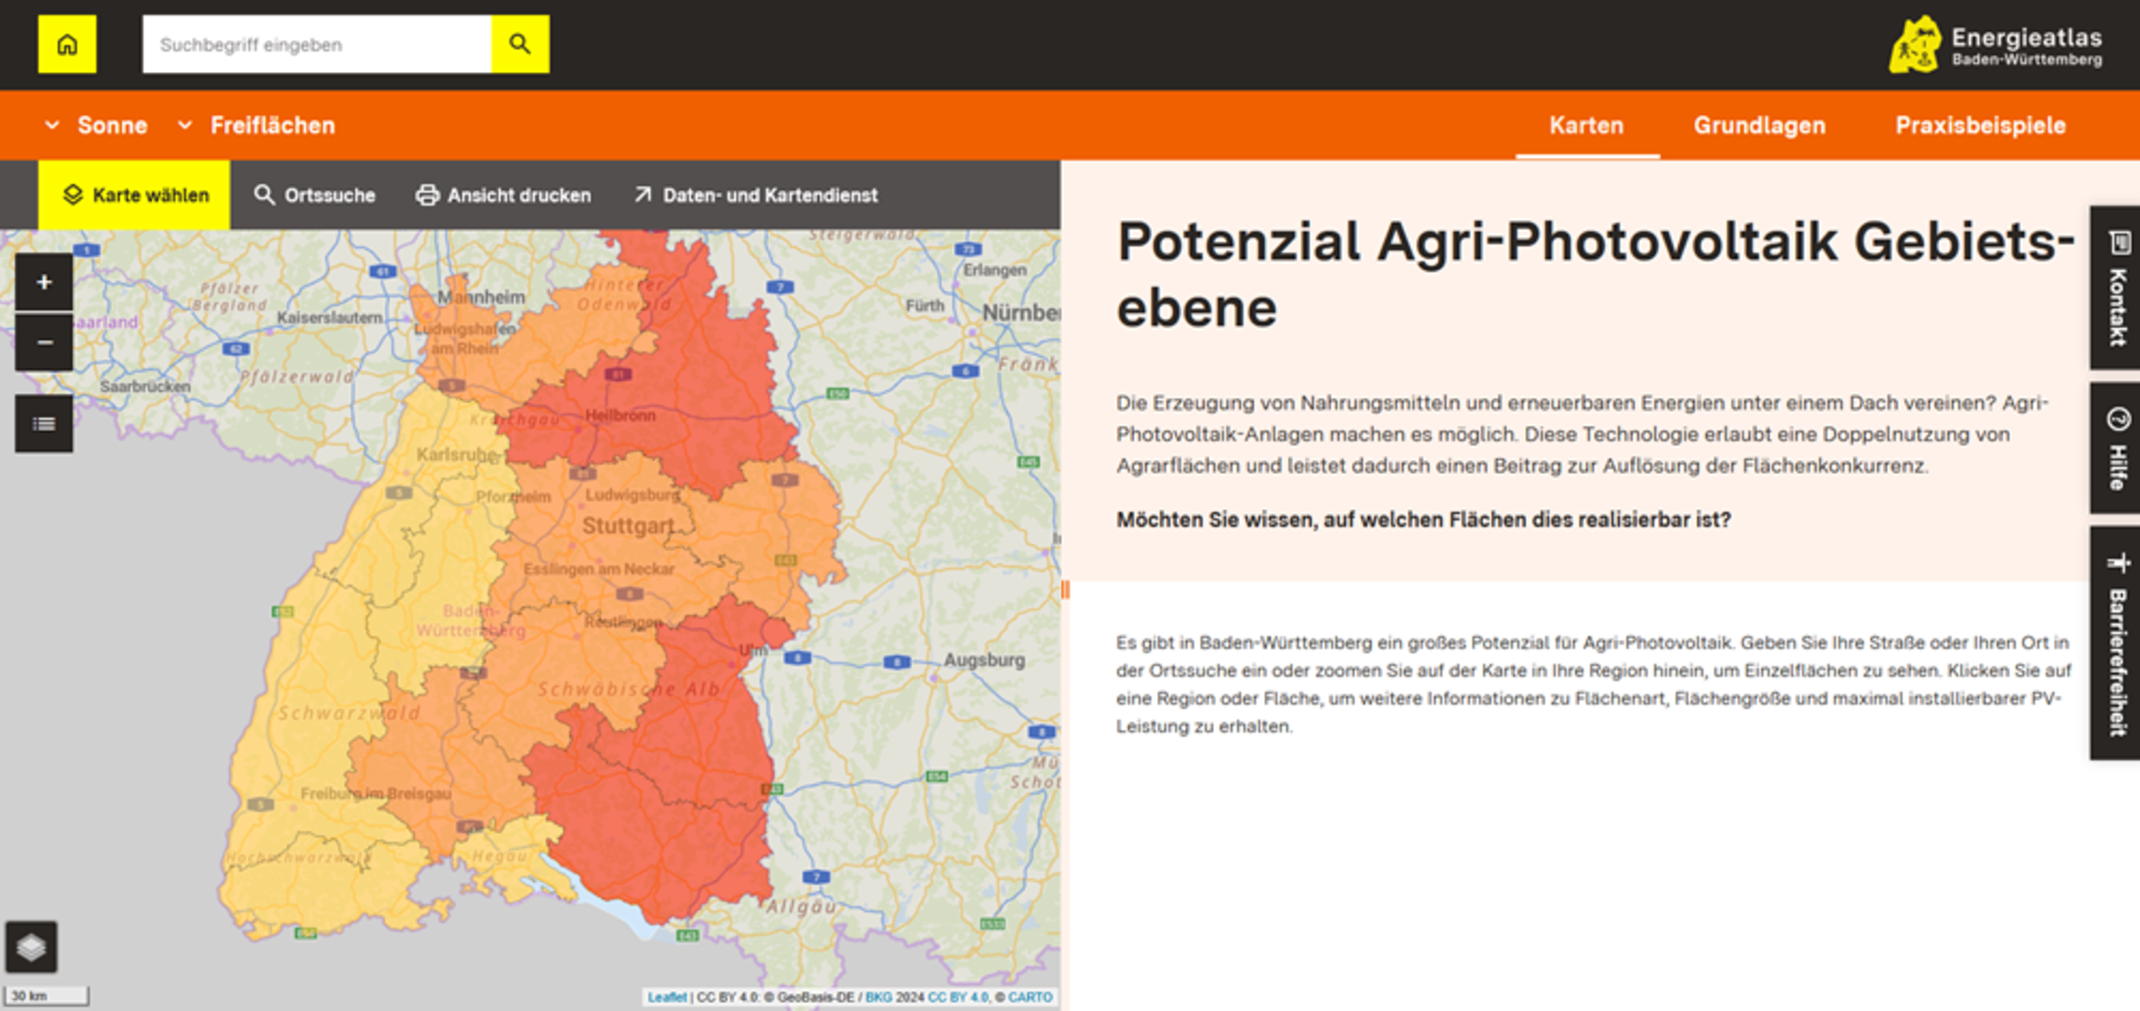Open Karte wählen map selector
The width and height of the screenshot is (2140, 1011).
135,195
